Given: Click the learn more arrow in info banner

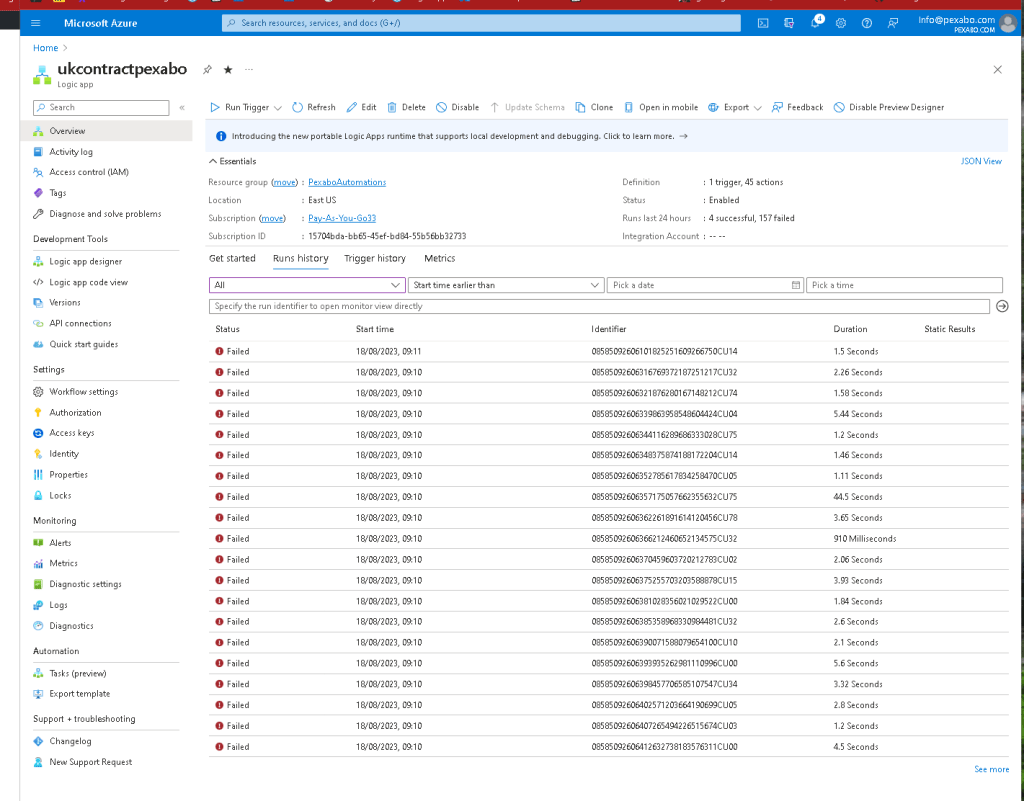Looking at the screenshot, I should 683,136.
